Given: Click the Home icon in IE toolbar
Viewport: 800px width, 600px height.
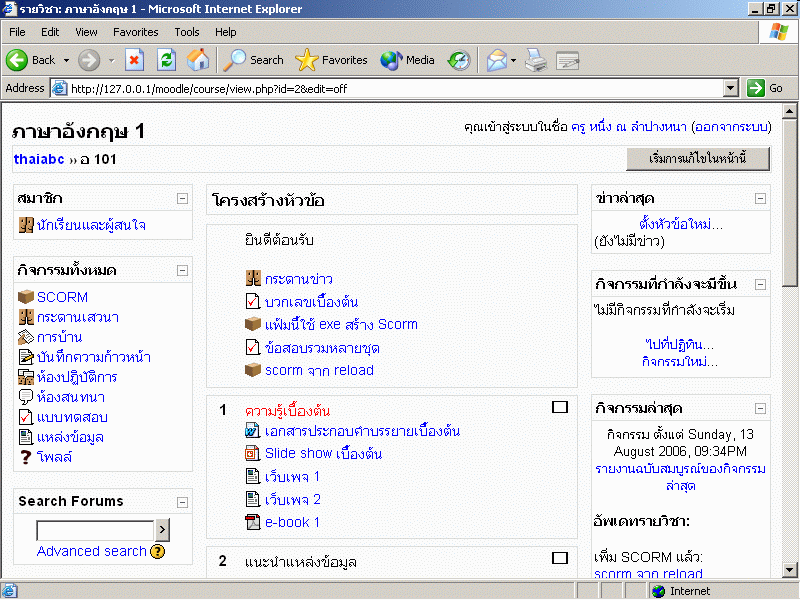Looking at the screenshot, I should (198, 60).
